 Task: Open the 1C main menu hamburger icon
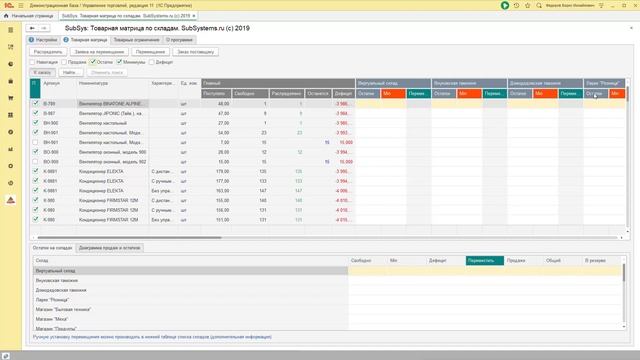21,5
